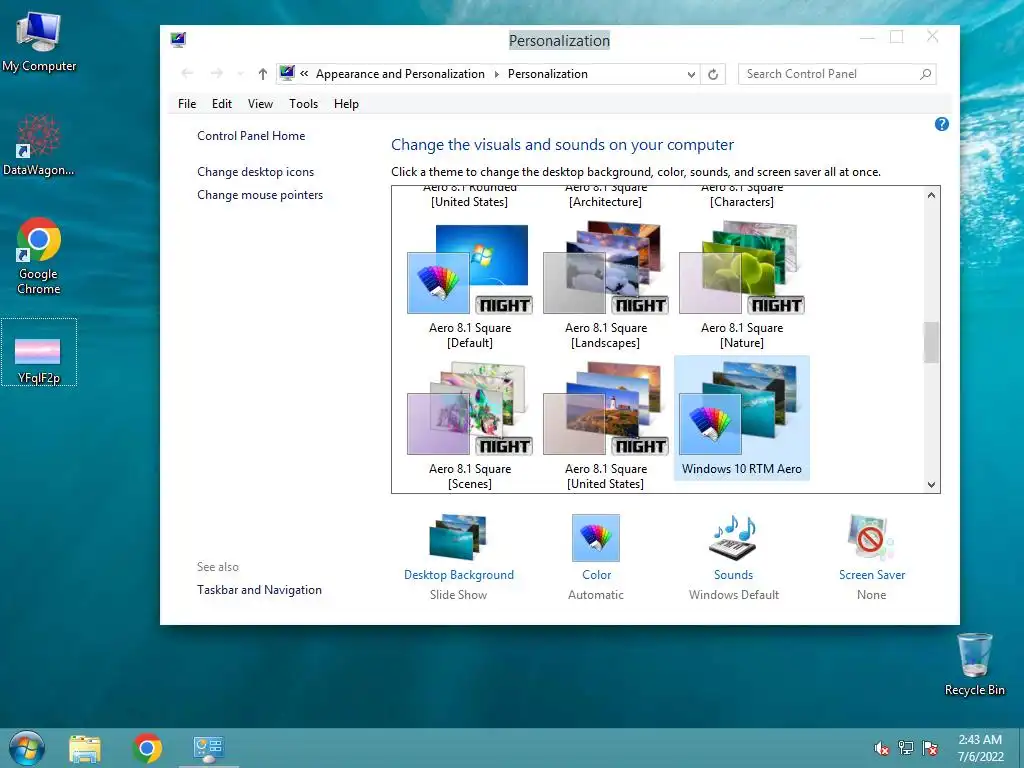The width and height of the screenshot is (1024, 768).
Task: Click the search magnifier icon
Action: point(925,74)
